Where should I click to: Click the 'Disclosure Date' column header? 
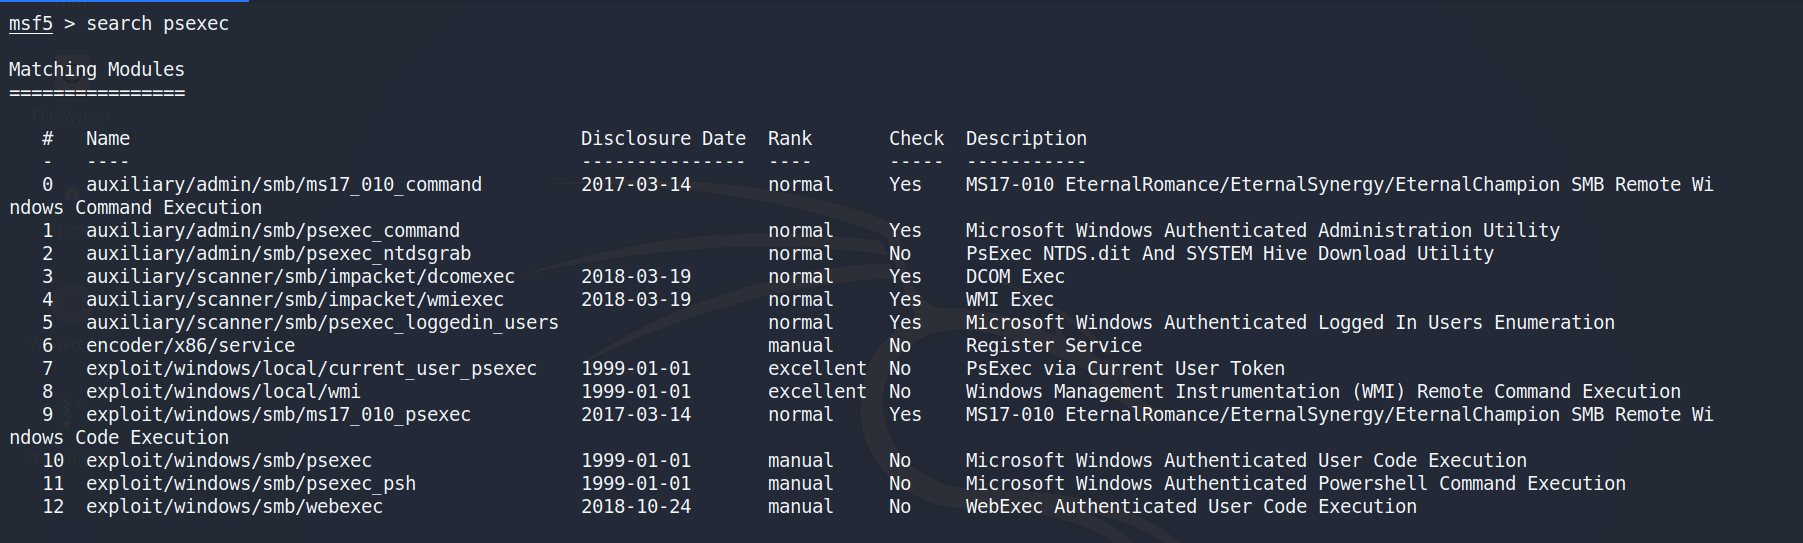pyautogui.click(x=663, y=138)
